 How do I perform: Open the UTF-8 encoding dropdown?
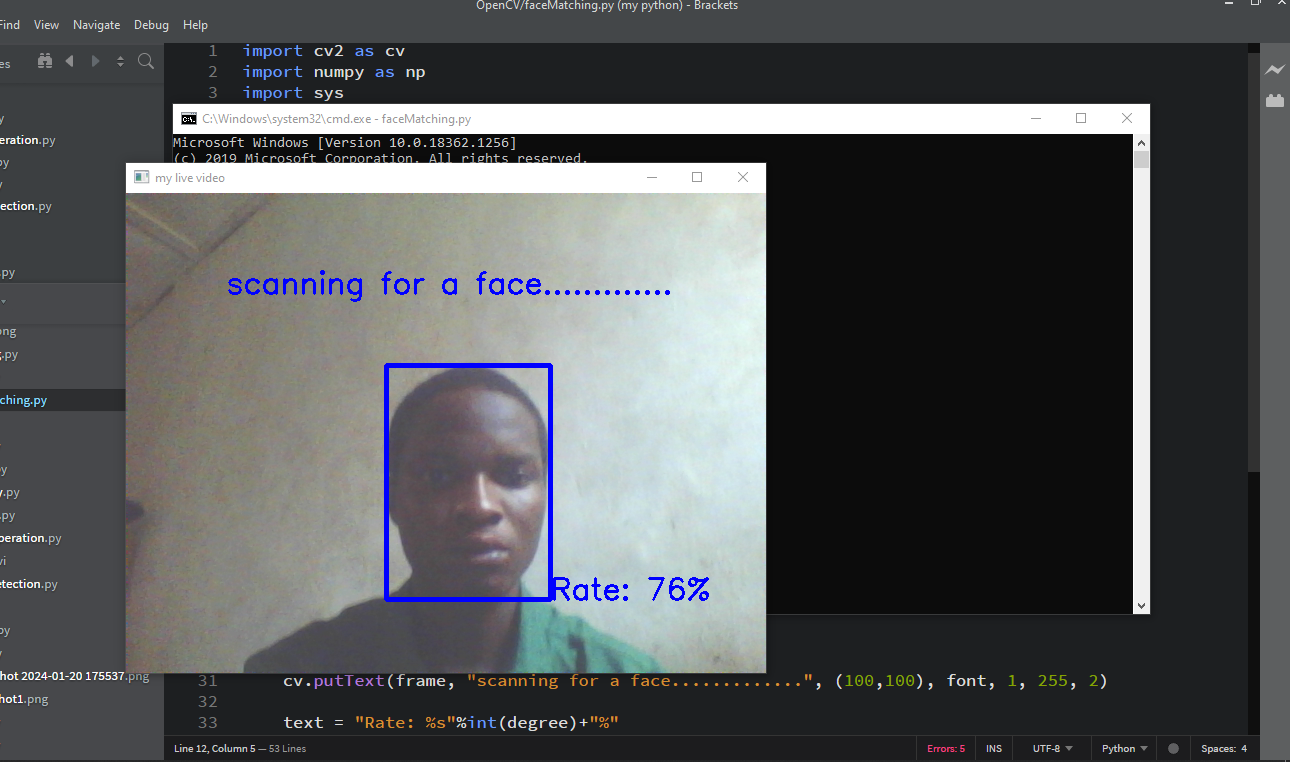click(x=1051, y=748)
